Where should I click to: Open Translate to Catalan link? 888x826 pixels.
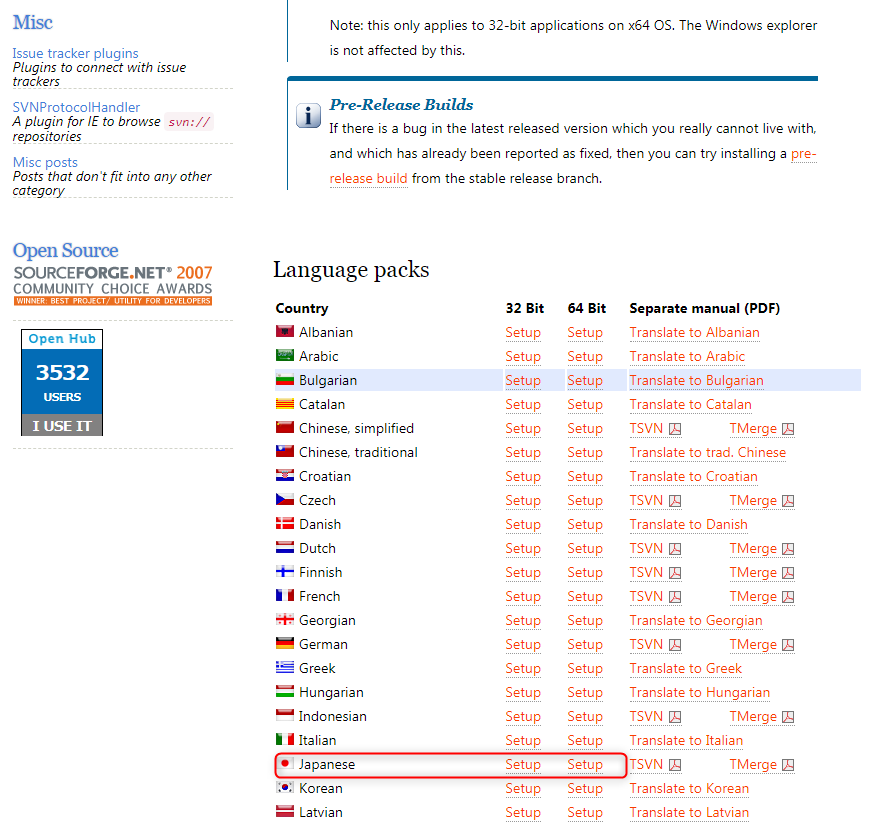point(690,404)
